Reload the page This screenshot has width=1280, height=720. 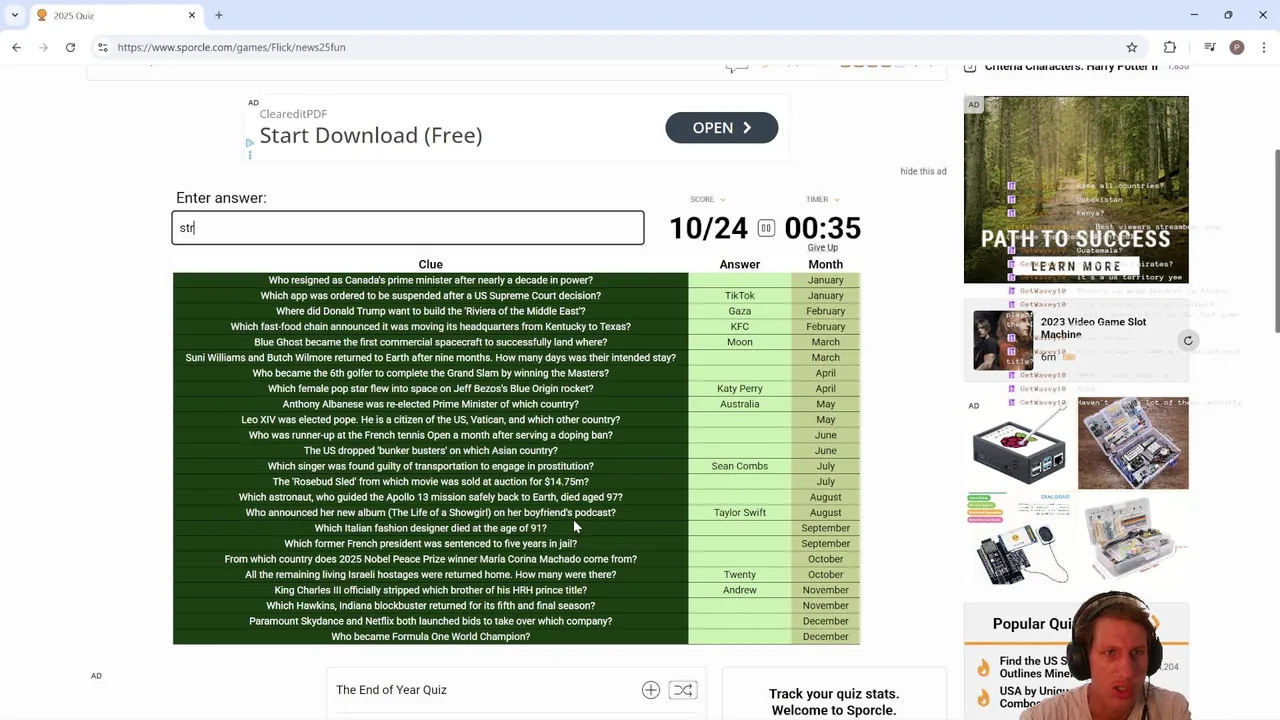(x=70, y=47)
